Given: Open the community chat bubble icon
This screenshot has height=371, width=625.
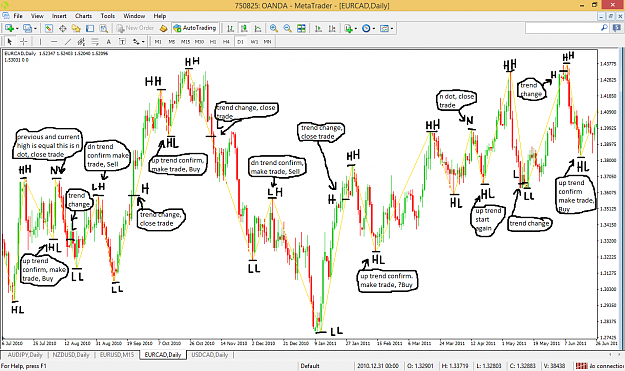Looking at the screenshot, I should click(617, 28).
